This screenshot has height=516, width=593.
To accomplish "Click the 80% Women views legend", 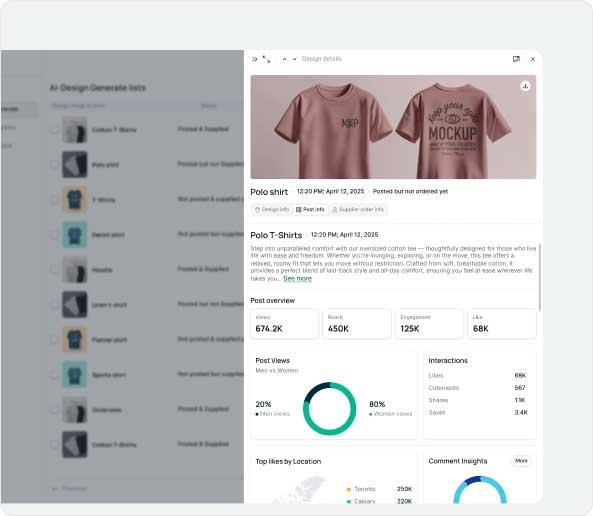I will (391, 409).
